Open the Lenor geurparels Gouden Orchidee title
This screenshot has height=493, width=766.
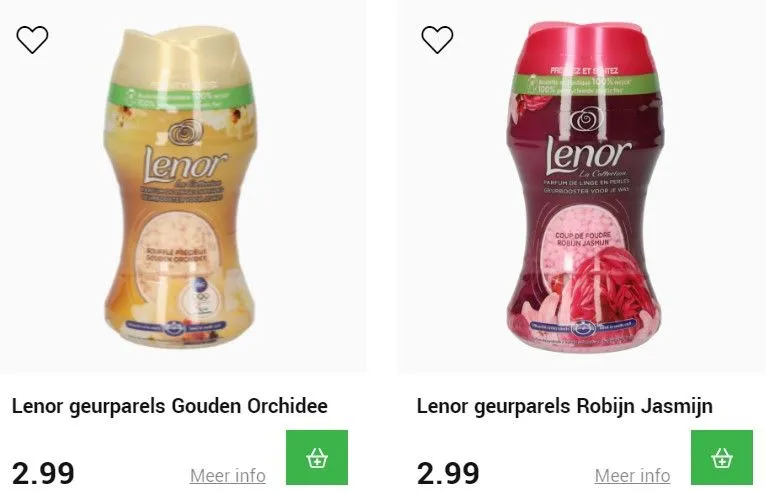pyautogui.click(x=170, y=406)
